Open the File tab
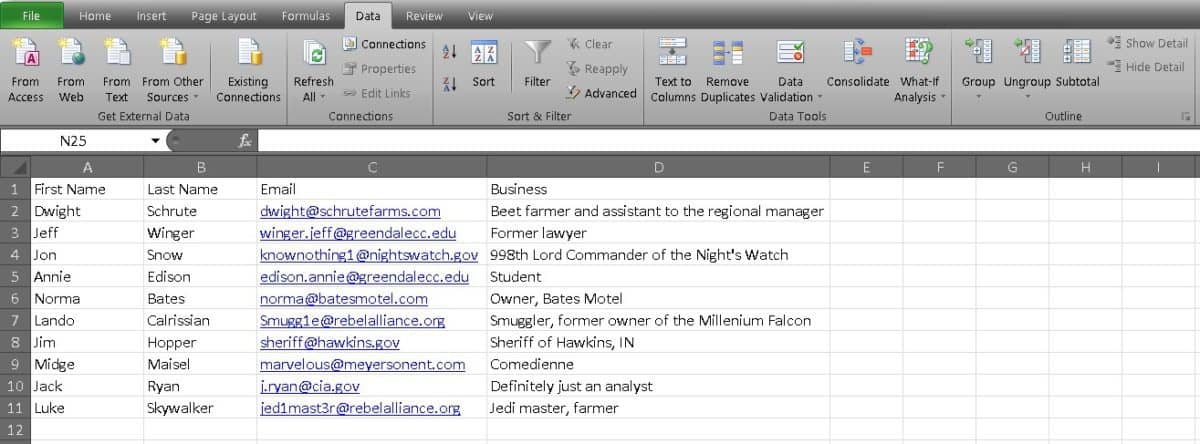The image size is (1200, 444). (31, 16)
